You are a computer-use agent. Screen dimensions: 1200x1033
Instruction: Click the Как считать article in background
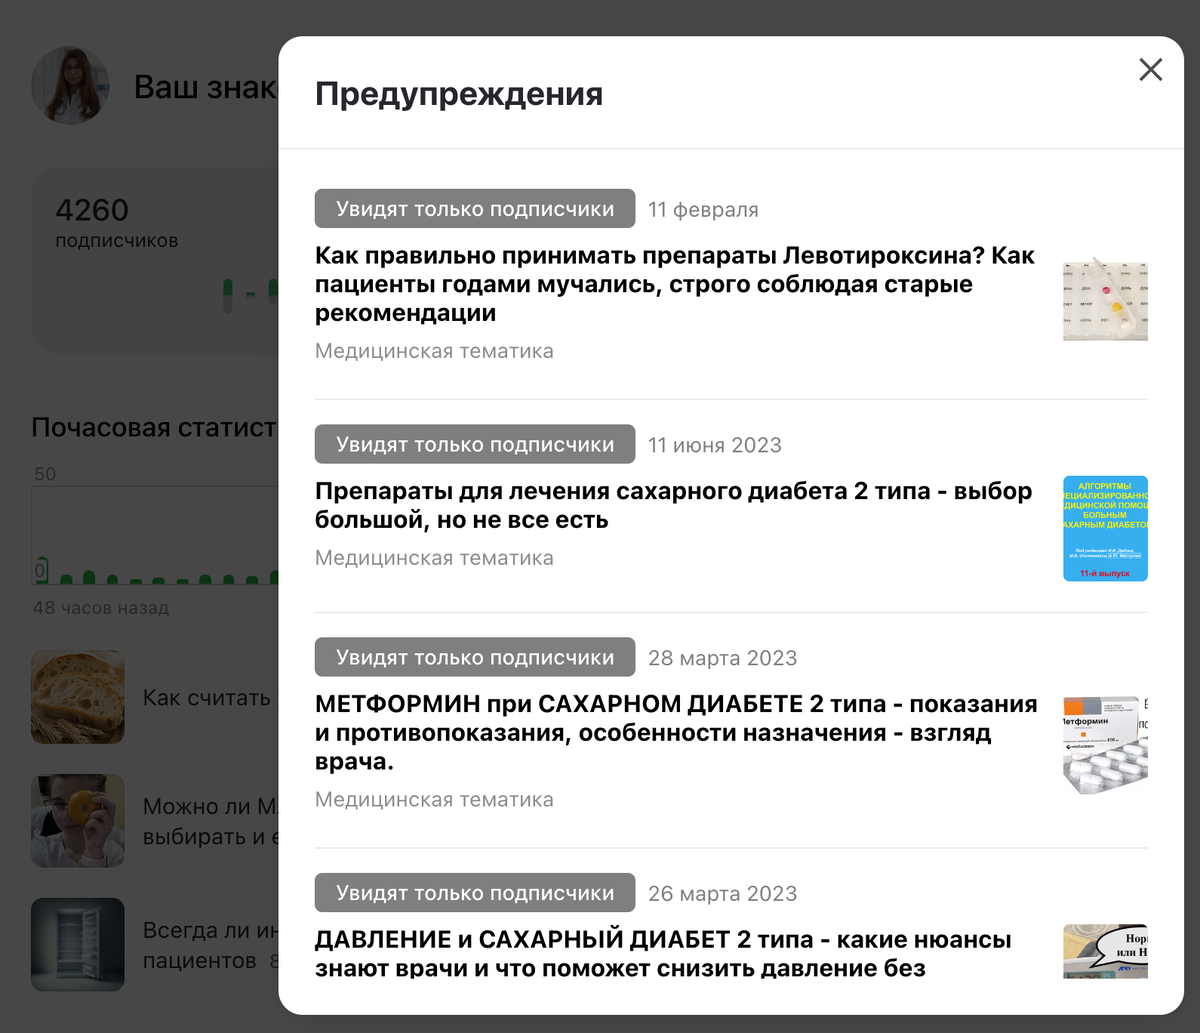[207, 698]
